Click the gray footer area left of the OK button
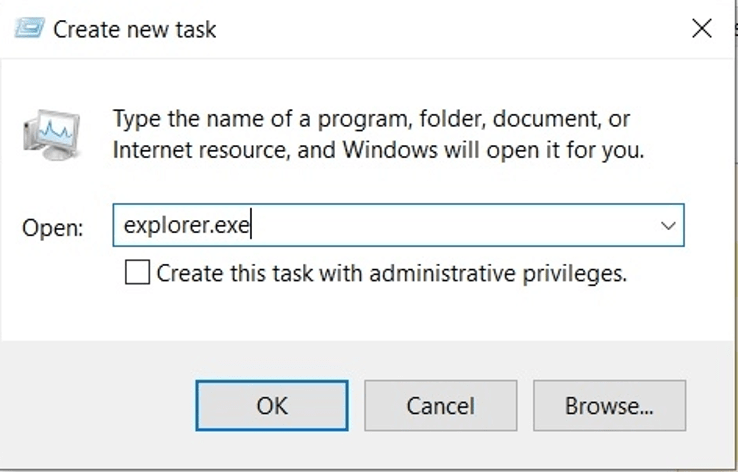738x472 pixels. [100, 405]
